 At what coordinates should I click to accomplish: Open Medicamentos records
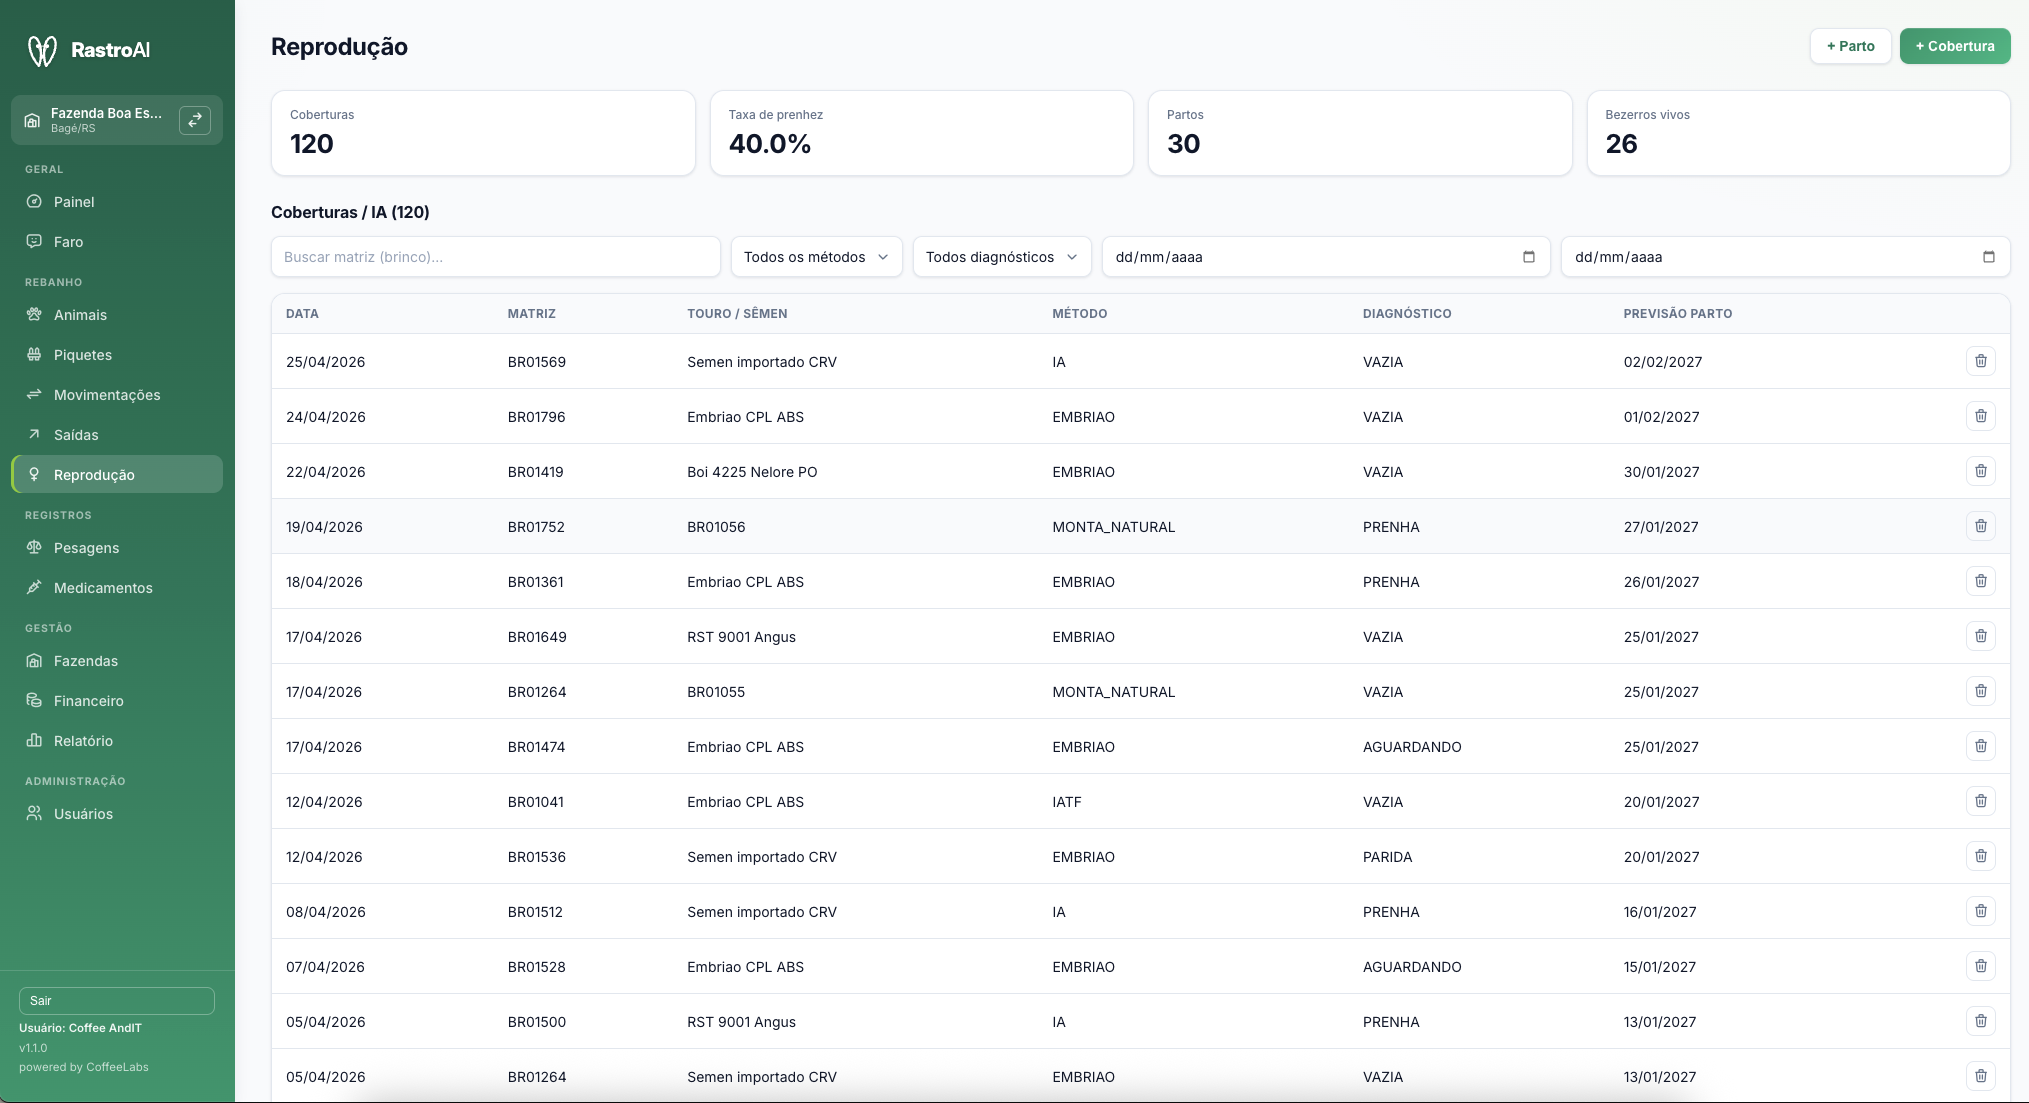pos(117,588)
